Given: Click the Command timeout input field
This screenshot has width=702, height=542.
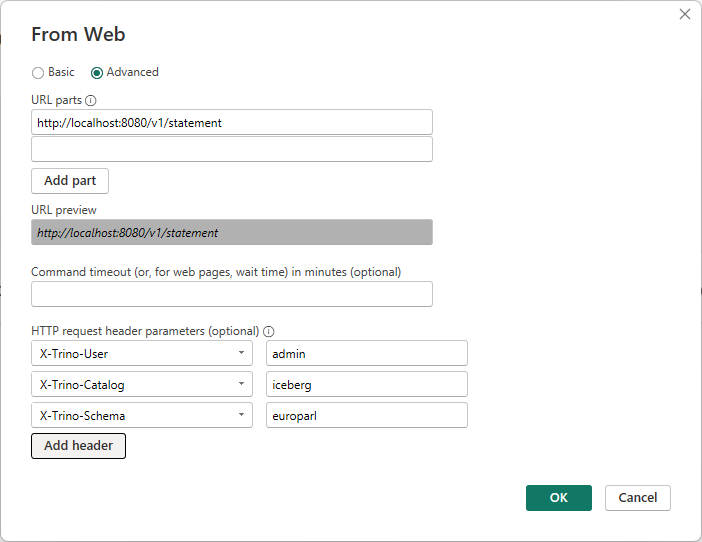Looking at the screenshot, I should coord(231,294).
